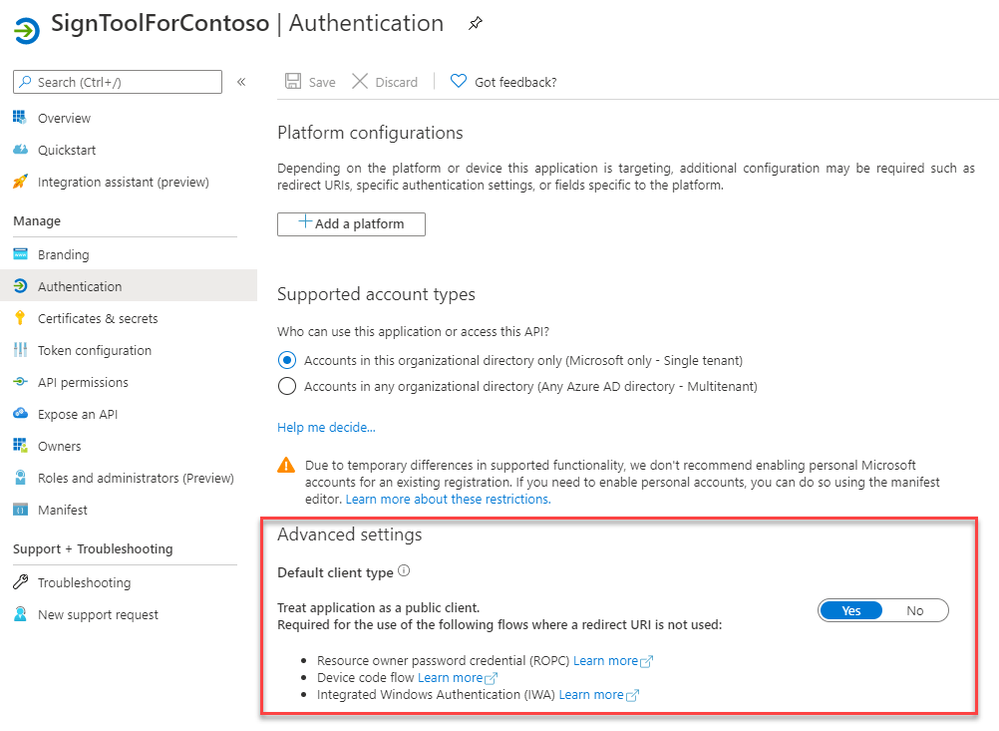
Task: Click the Token configuration bars icon
Action: point(20,350)
